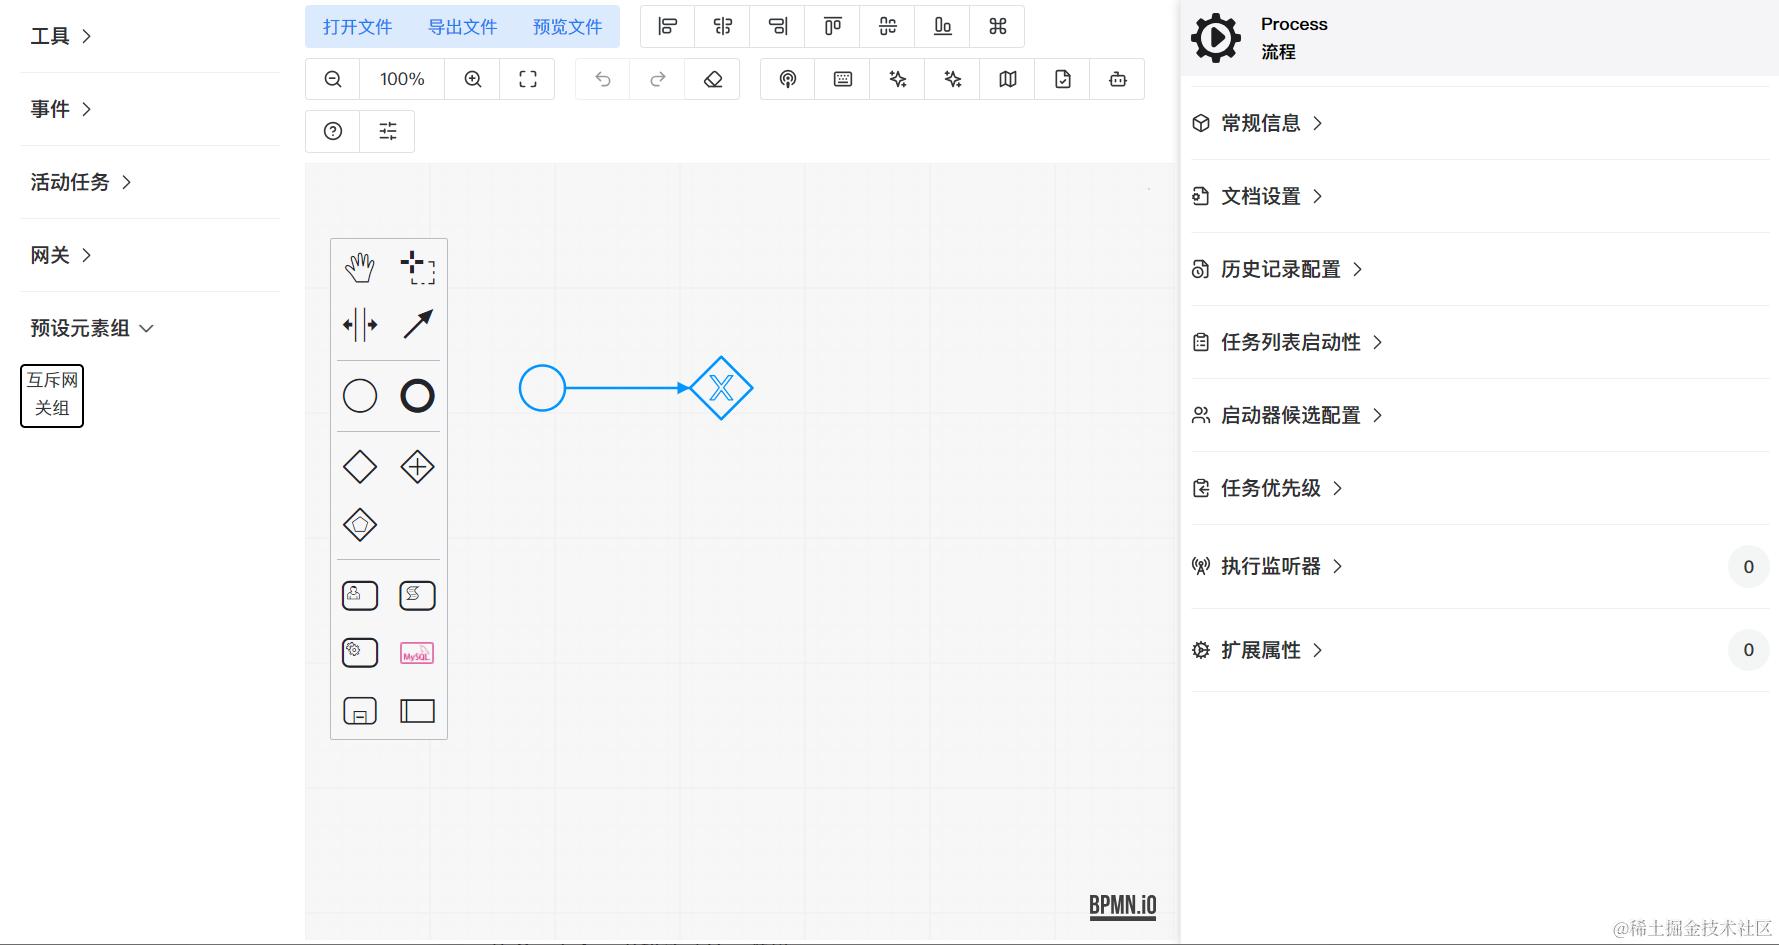Screen dimensions: 1779x945
Task: Open the BPMN.iO logo link
Action: [1122, 905]
